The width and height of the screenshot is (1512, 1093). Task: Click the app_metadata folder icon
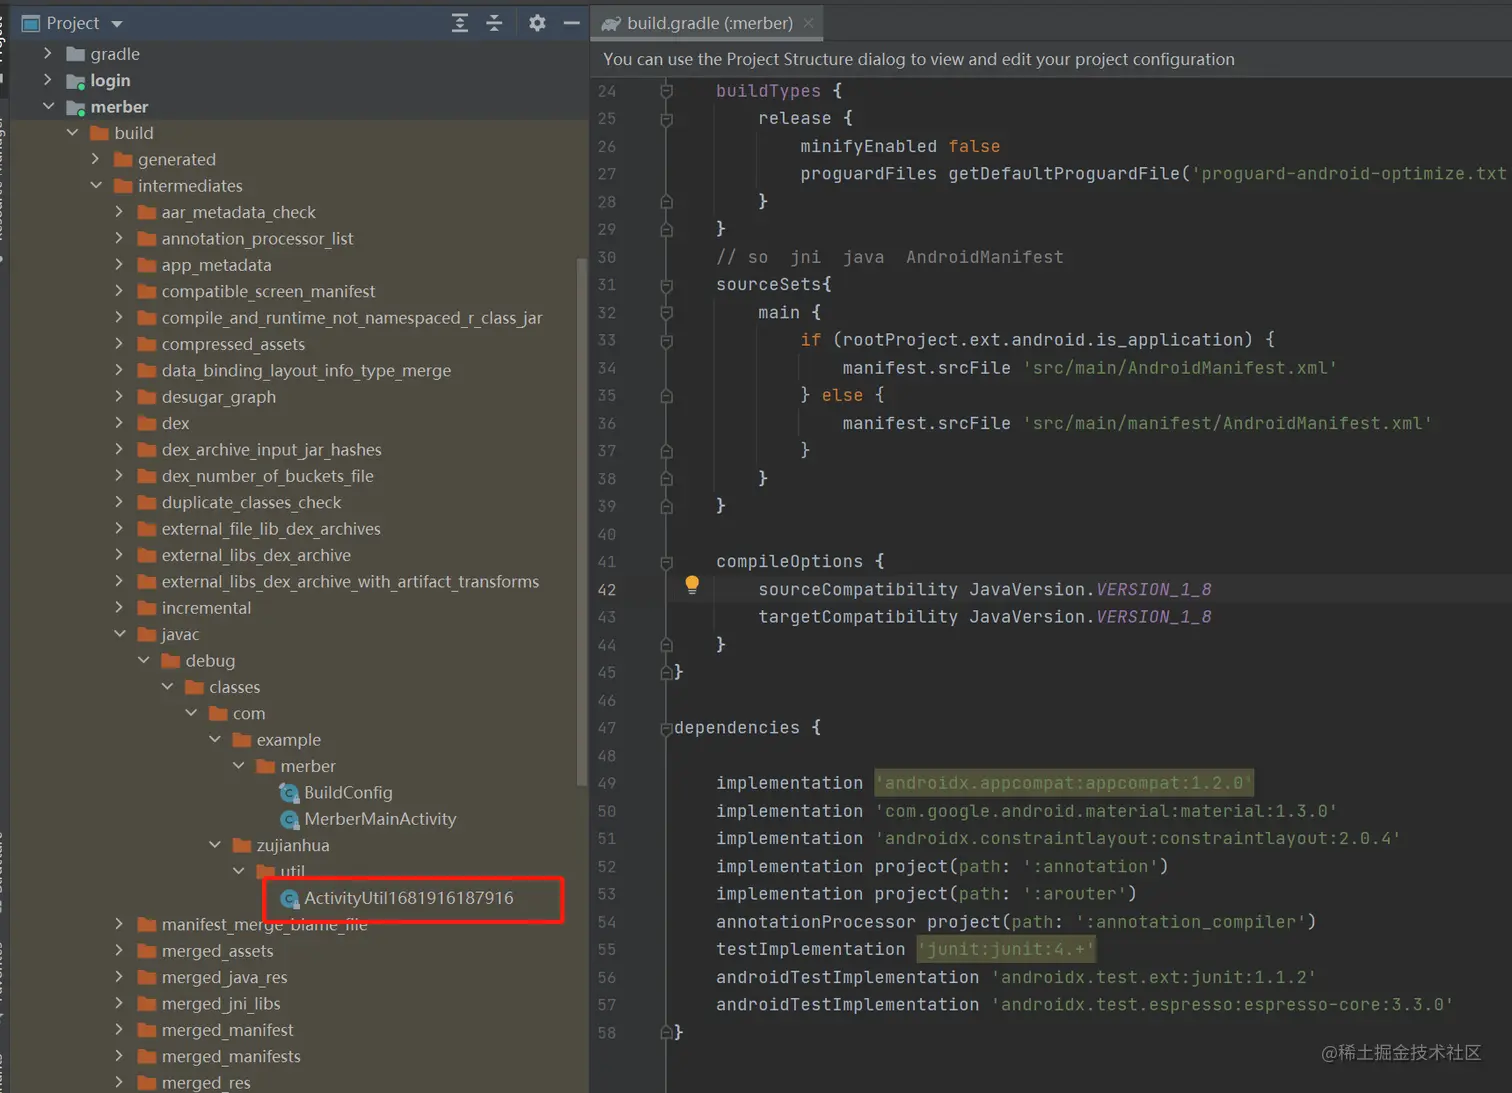pos(147,265)
